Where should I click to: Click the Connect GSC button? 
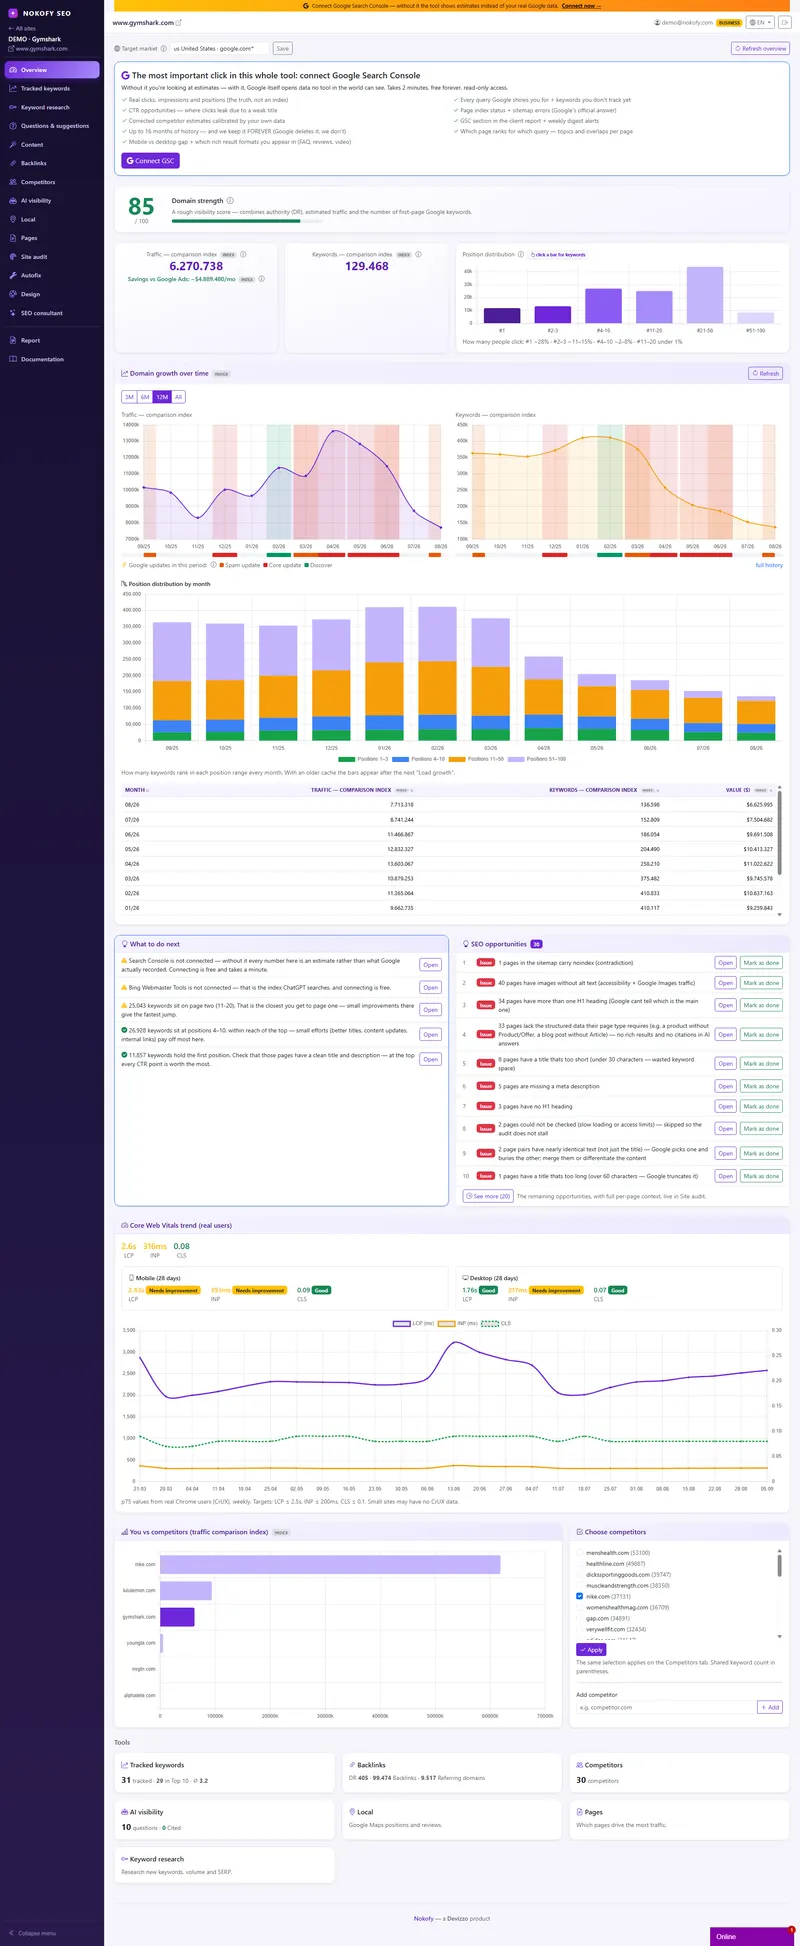point(150,161)
